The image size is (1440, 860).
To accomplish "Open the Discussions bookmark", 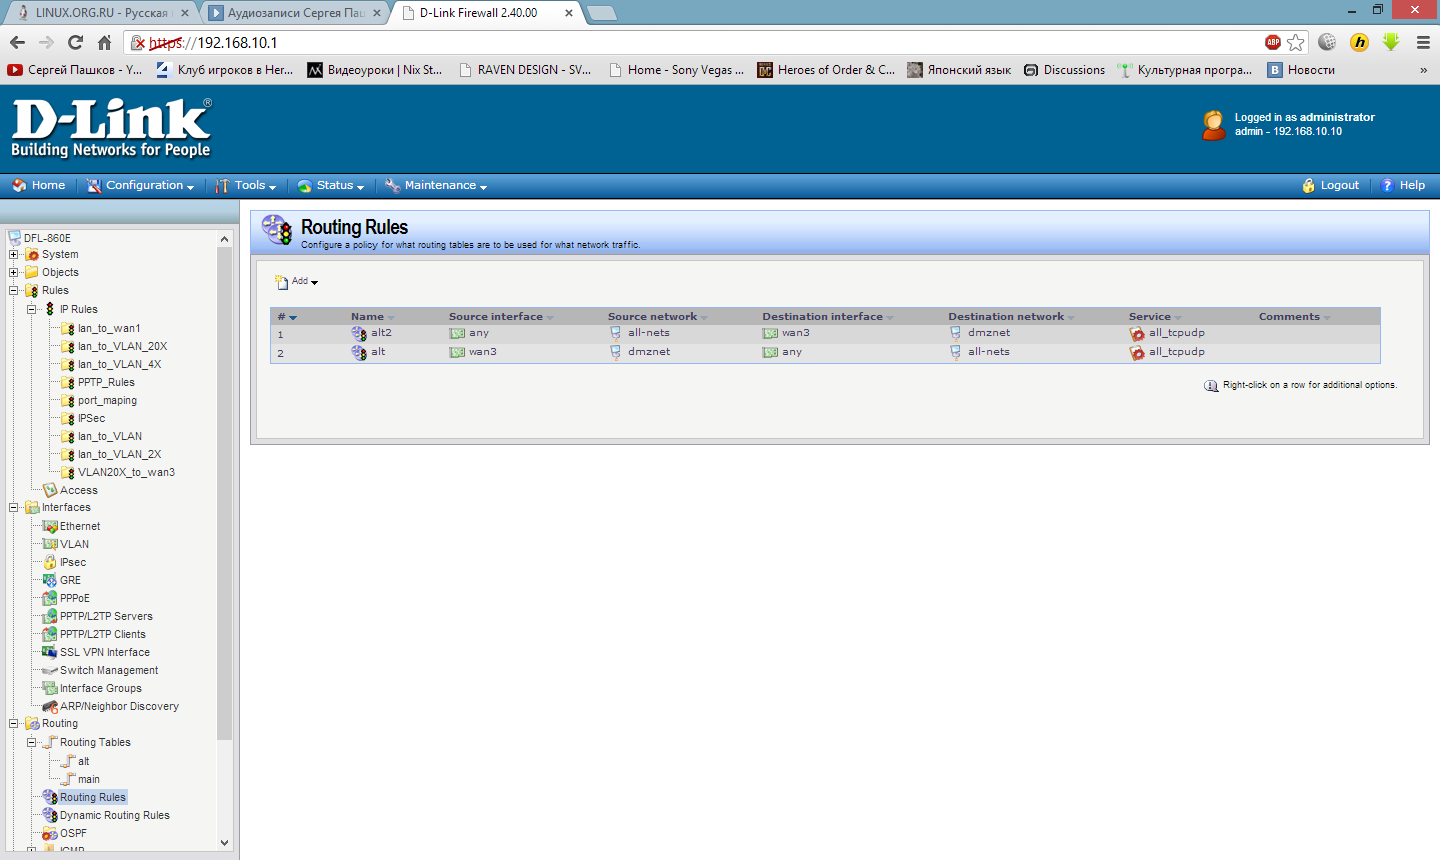I will pyautogui.click(x=1064, y=70).
